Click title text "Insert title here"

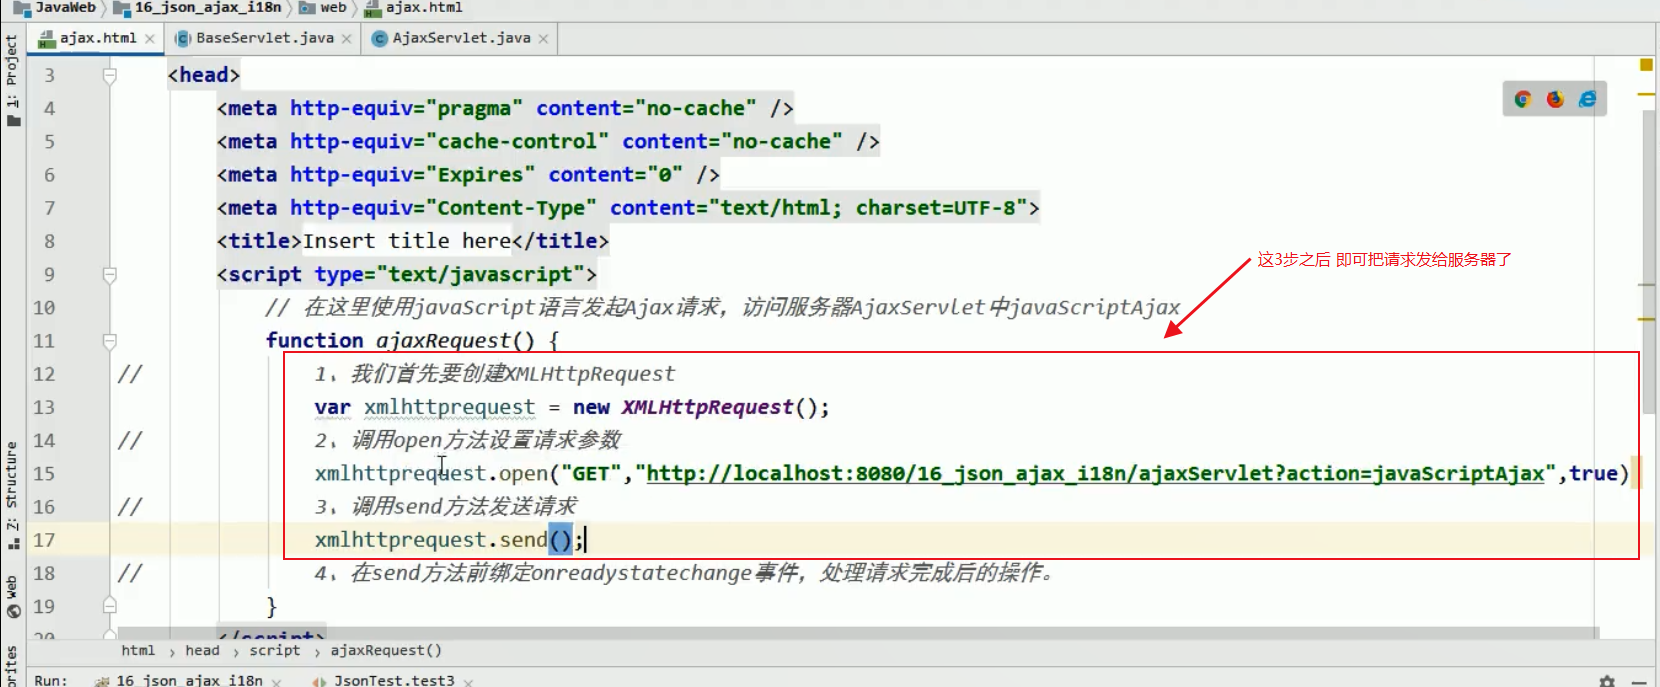[407, 241]
